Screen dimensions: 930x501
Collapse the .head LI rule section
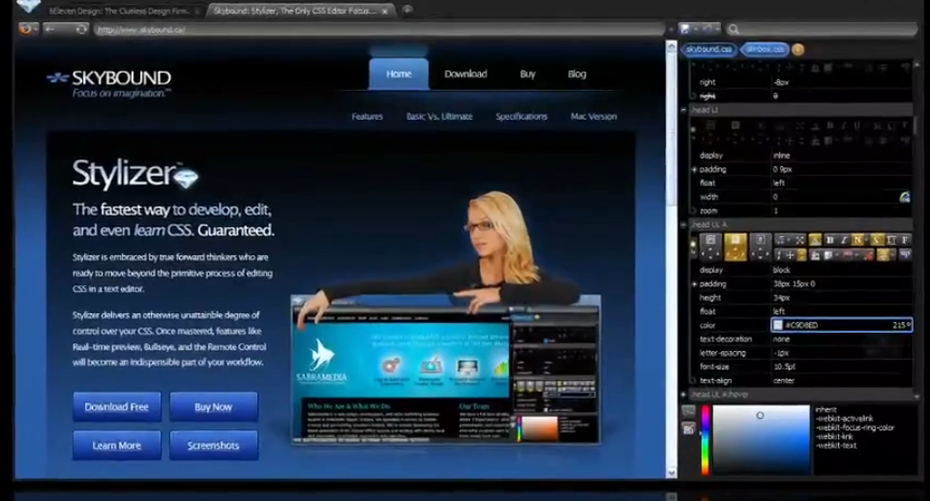coord(683,110)
